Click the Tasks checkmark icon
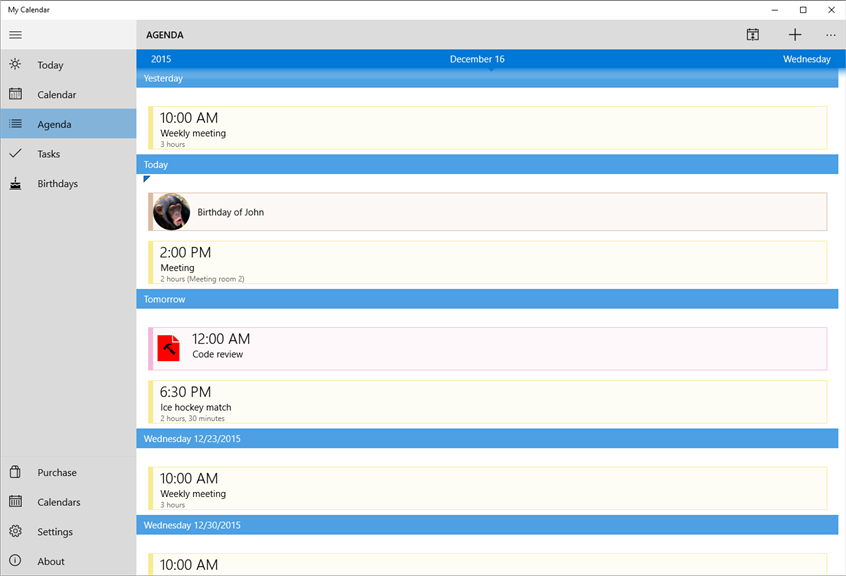This screenshot has width=846, height=576. 15,153
